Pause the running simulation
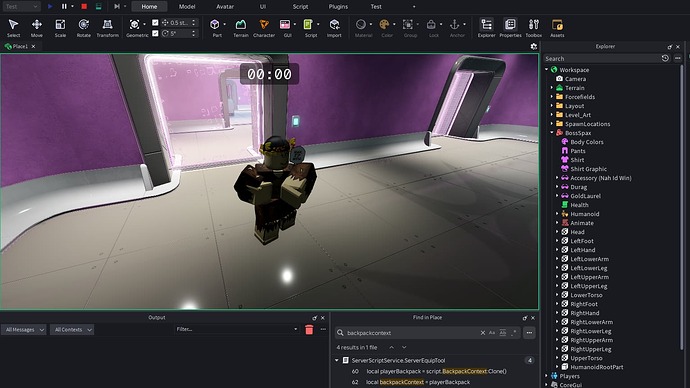The width and height of the screenshot is (690, 388). (64, 6)
